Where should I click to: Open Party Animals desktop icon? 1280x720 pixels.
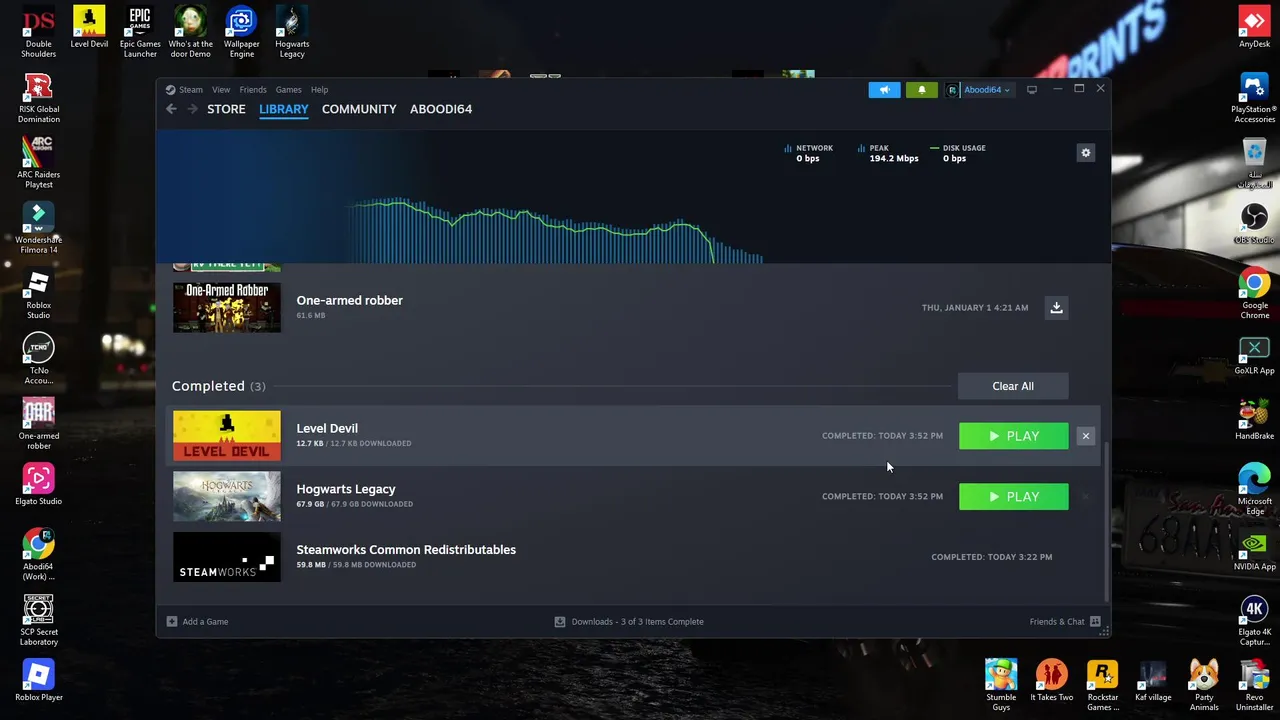pyautogui.click(x=1204, y=685)
